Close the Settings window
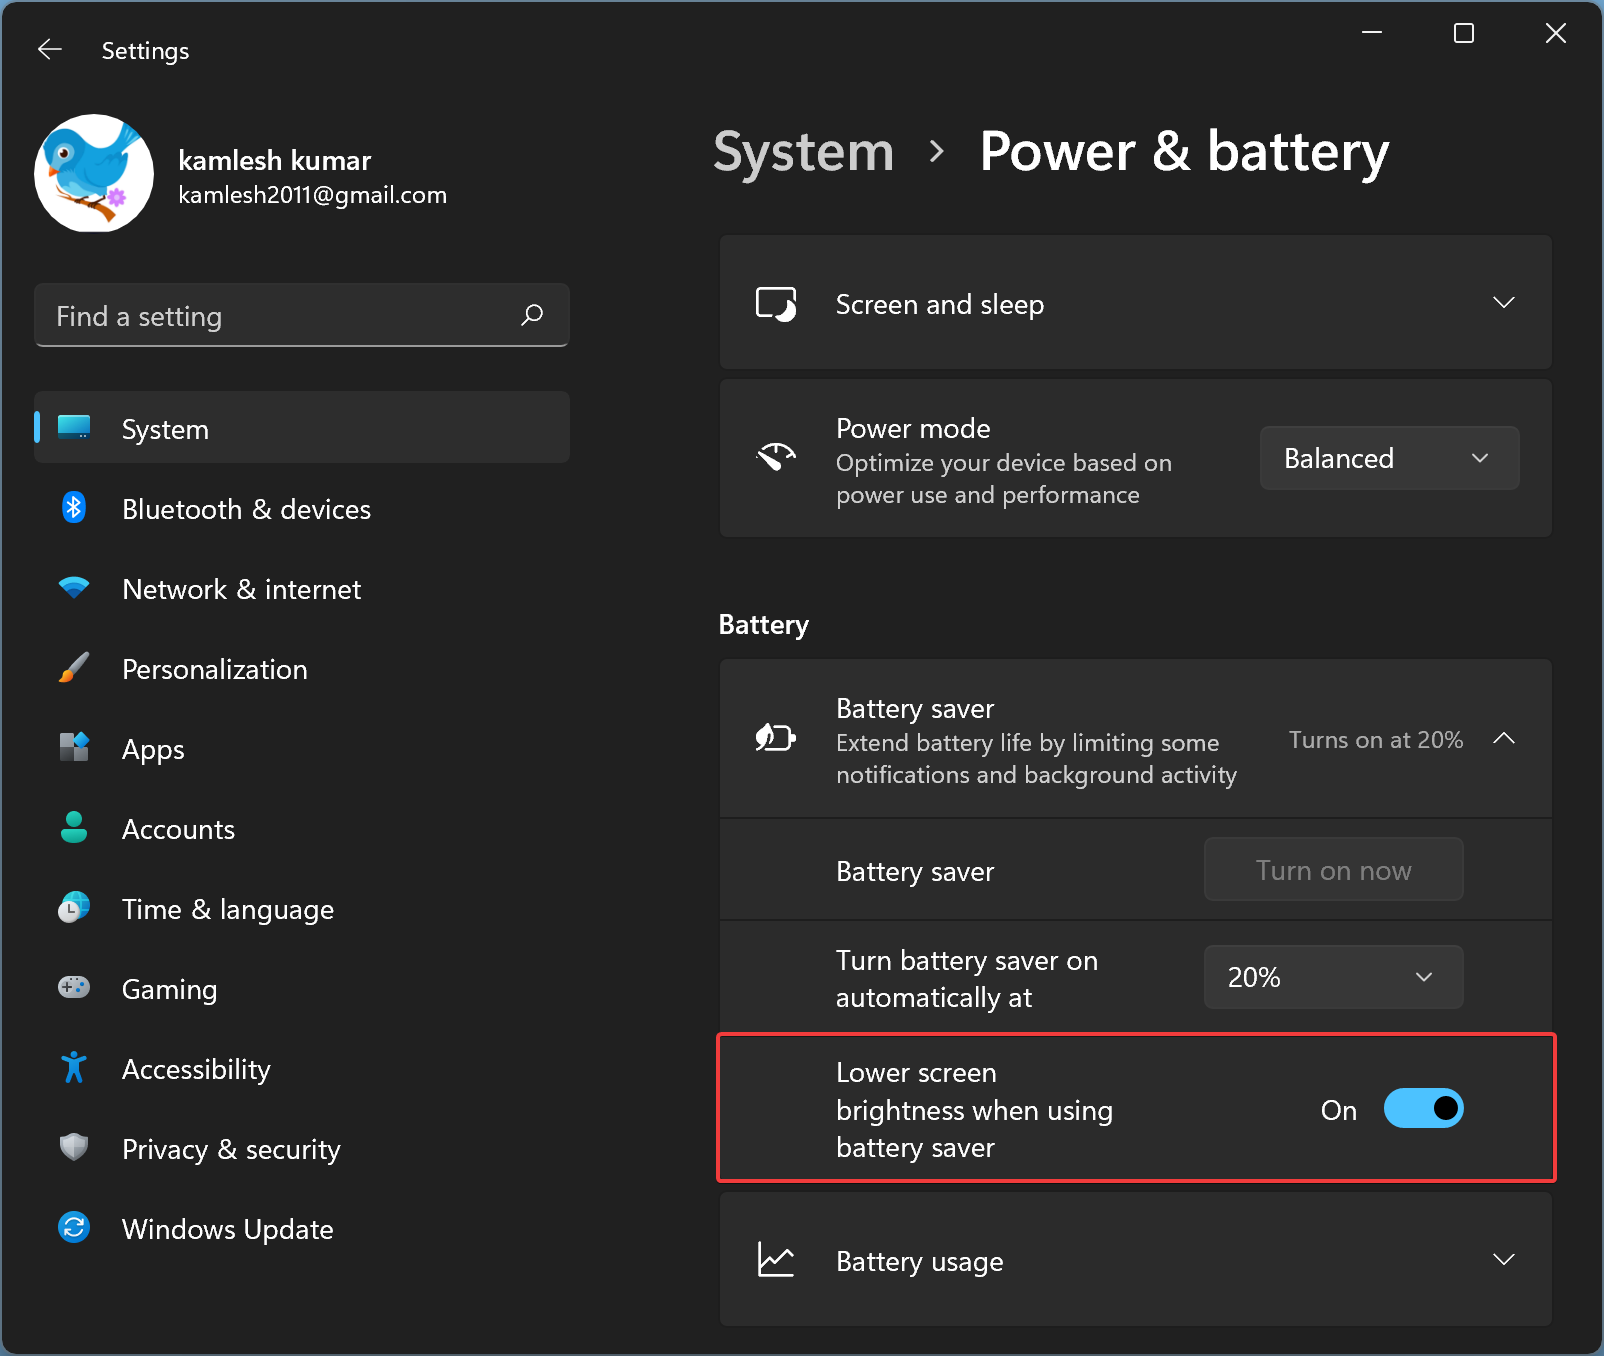The height and width of the screenshot is (1356, 1604). [1556, 33]
